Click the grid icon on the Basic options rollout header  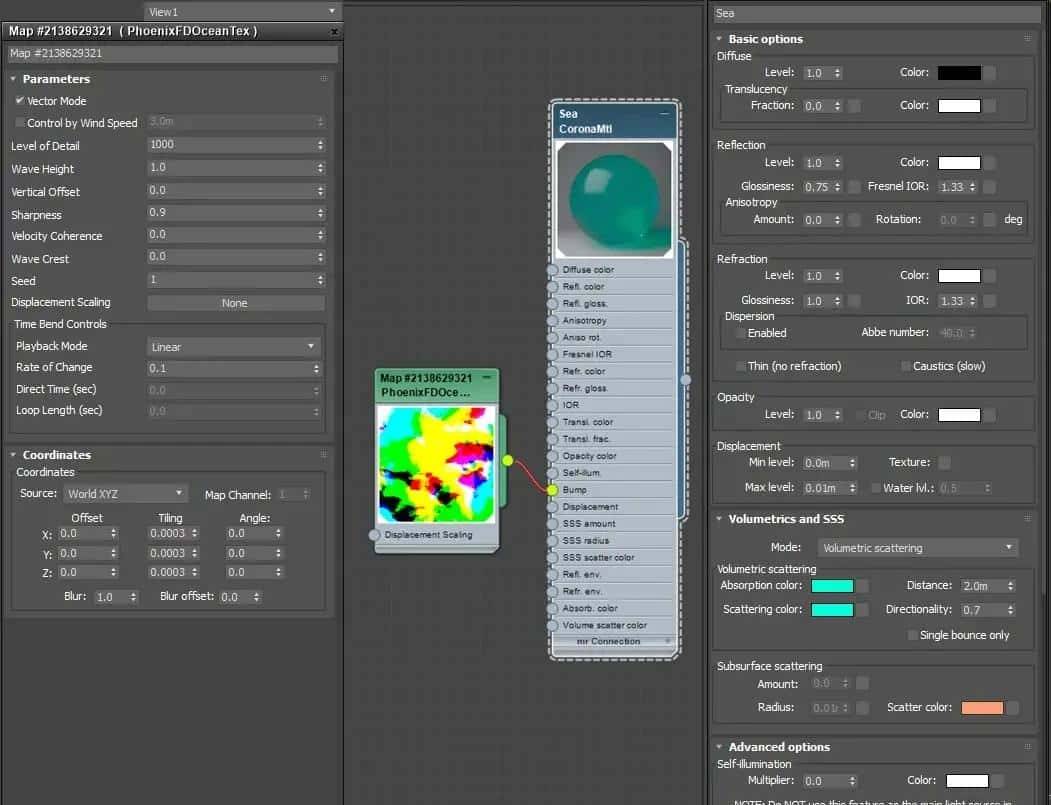pyautogui.click(x=1029, y=39)
